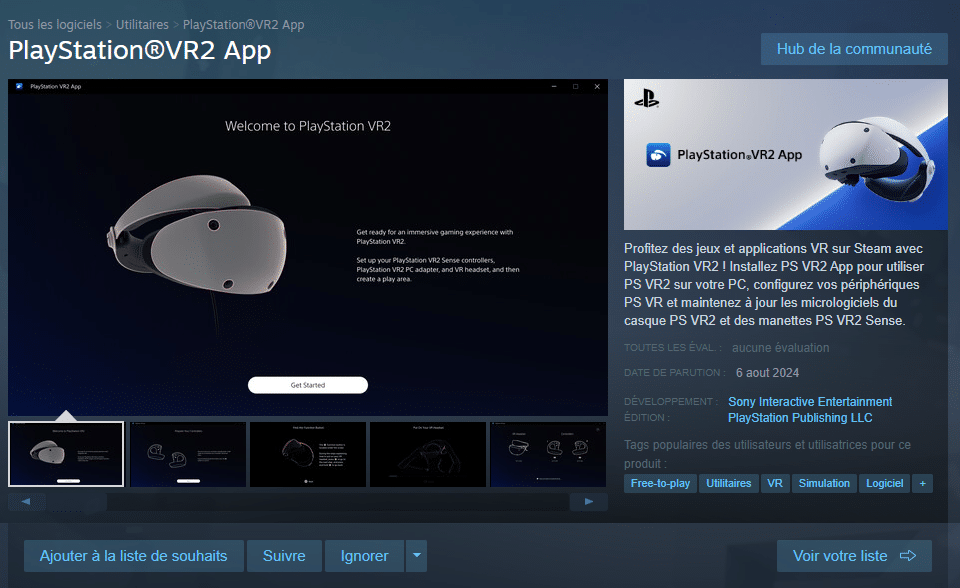Viewport: 960px width, 588px height.
Task: Click the 'PlayStation®VR2 App' breadcrumb link
Action: pyautogui.click(x=244, y=24)
